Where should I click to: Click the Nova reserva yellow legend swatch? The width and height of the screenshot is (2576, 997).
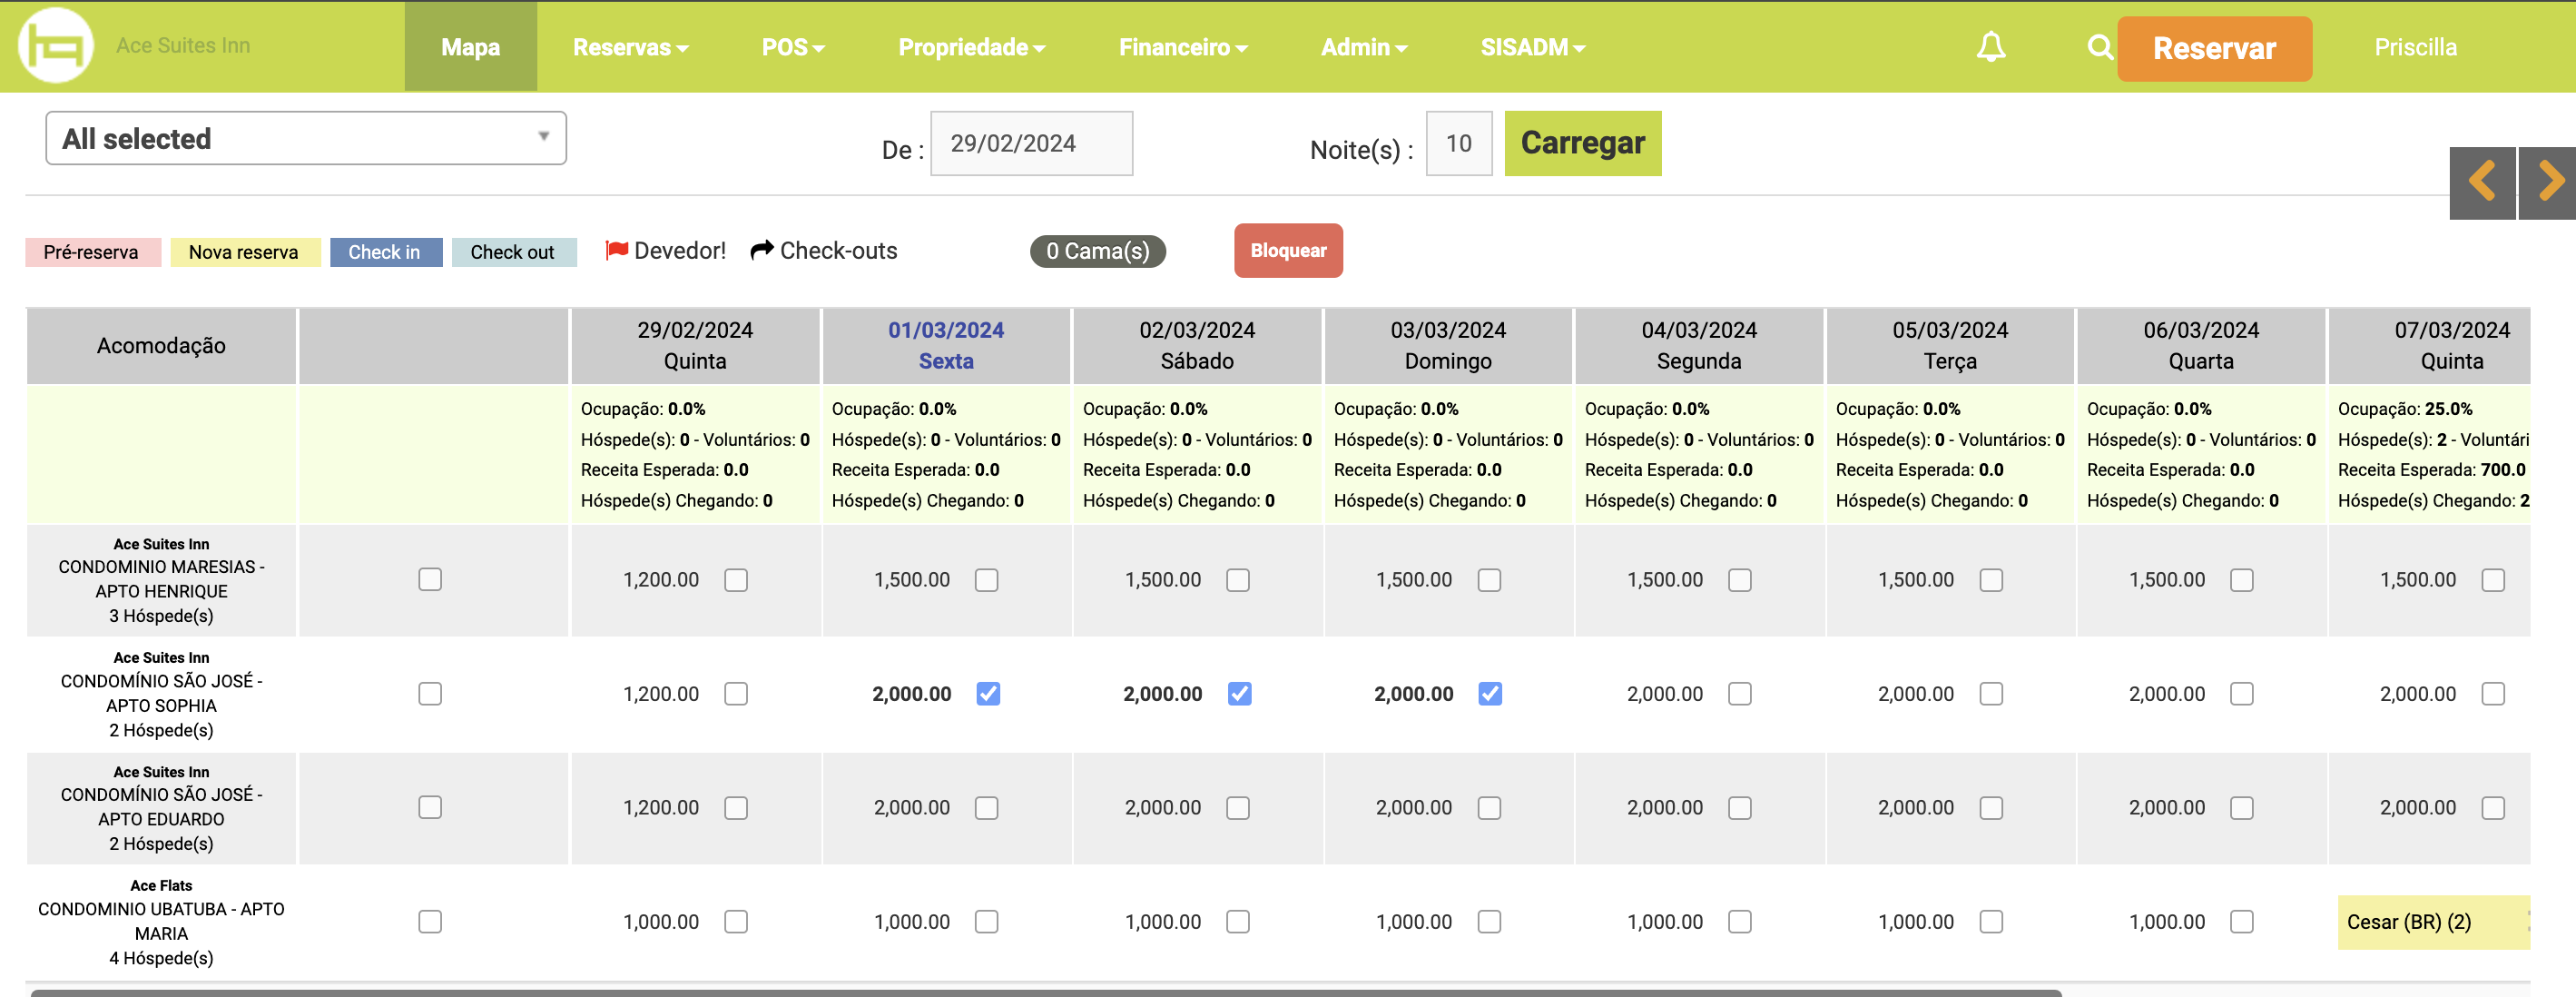(244, 252)
